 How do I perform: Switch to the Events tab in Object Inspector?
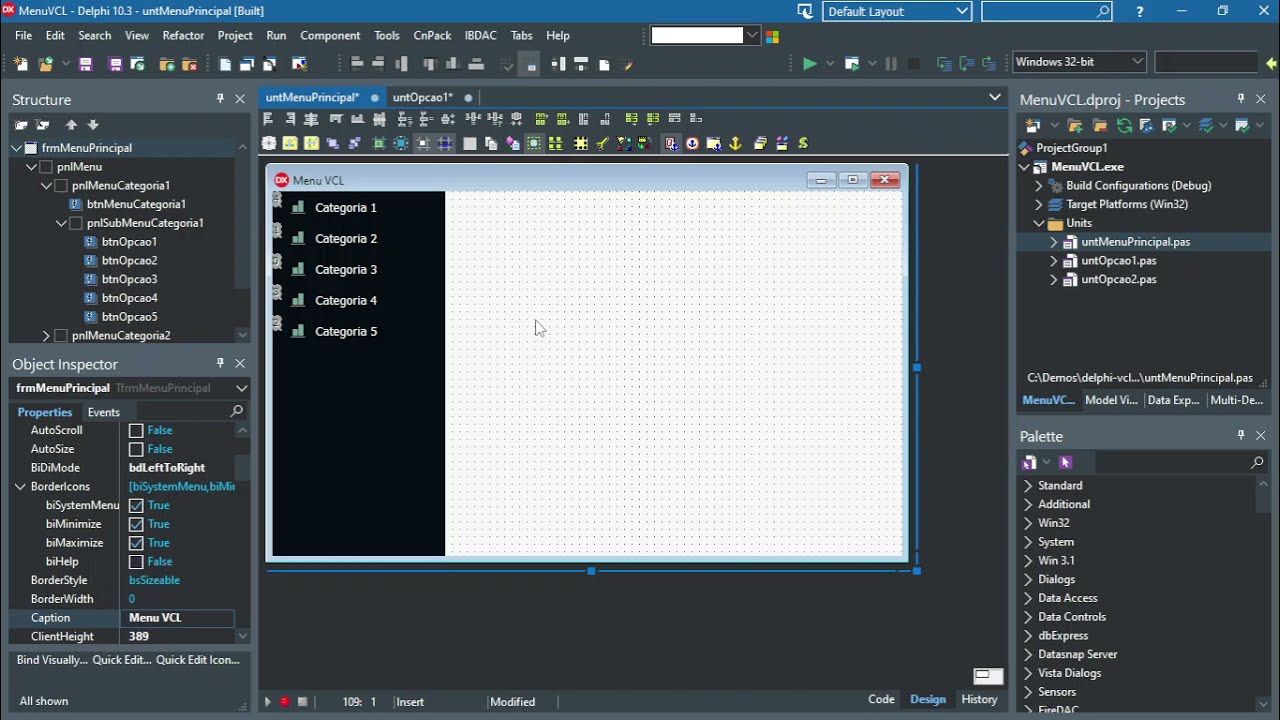pyautogui.click(x=104, y=412)
